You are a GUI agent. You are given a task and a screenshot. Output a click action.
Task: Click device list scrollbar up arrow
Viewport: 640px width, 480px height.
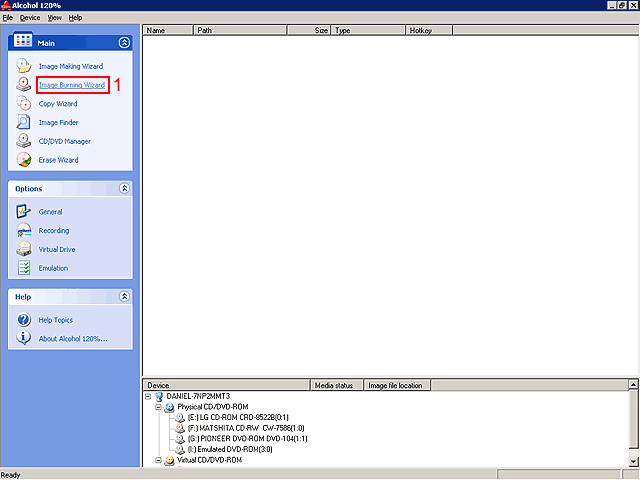(x=633, y=384)
